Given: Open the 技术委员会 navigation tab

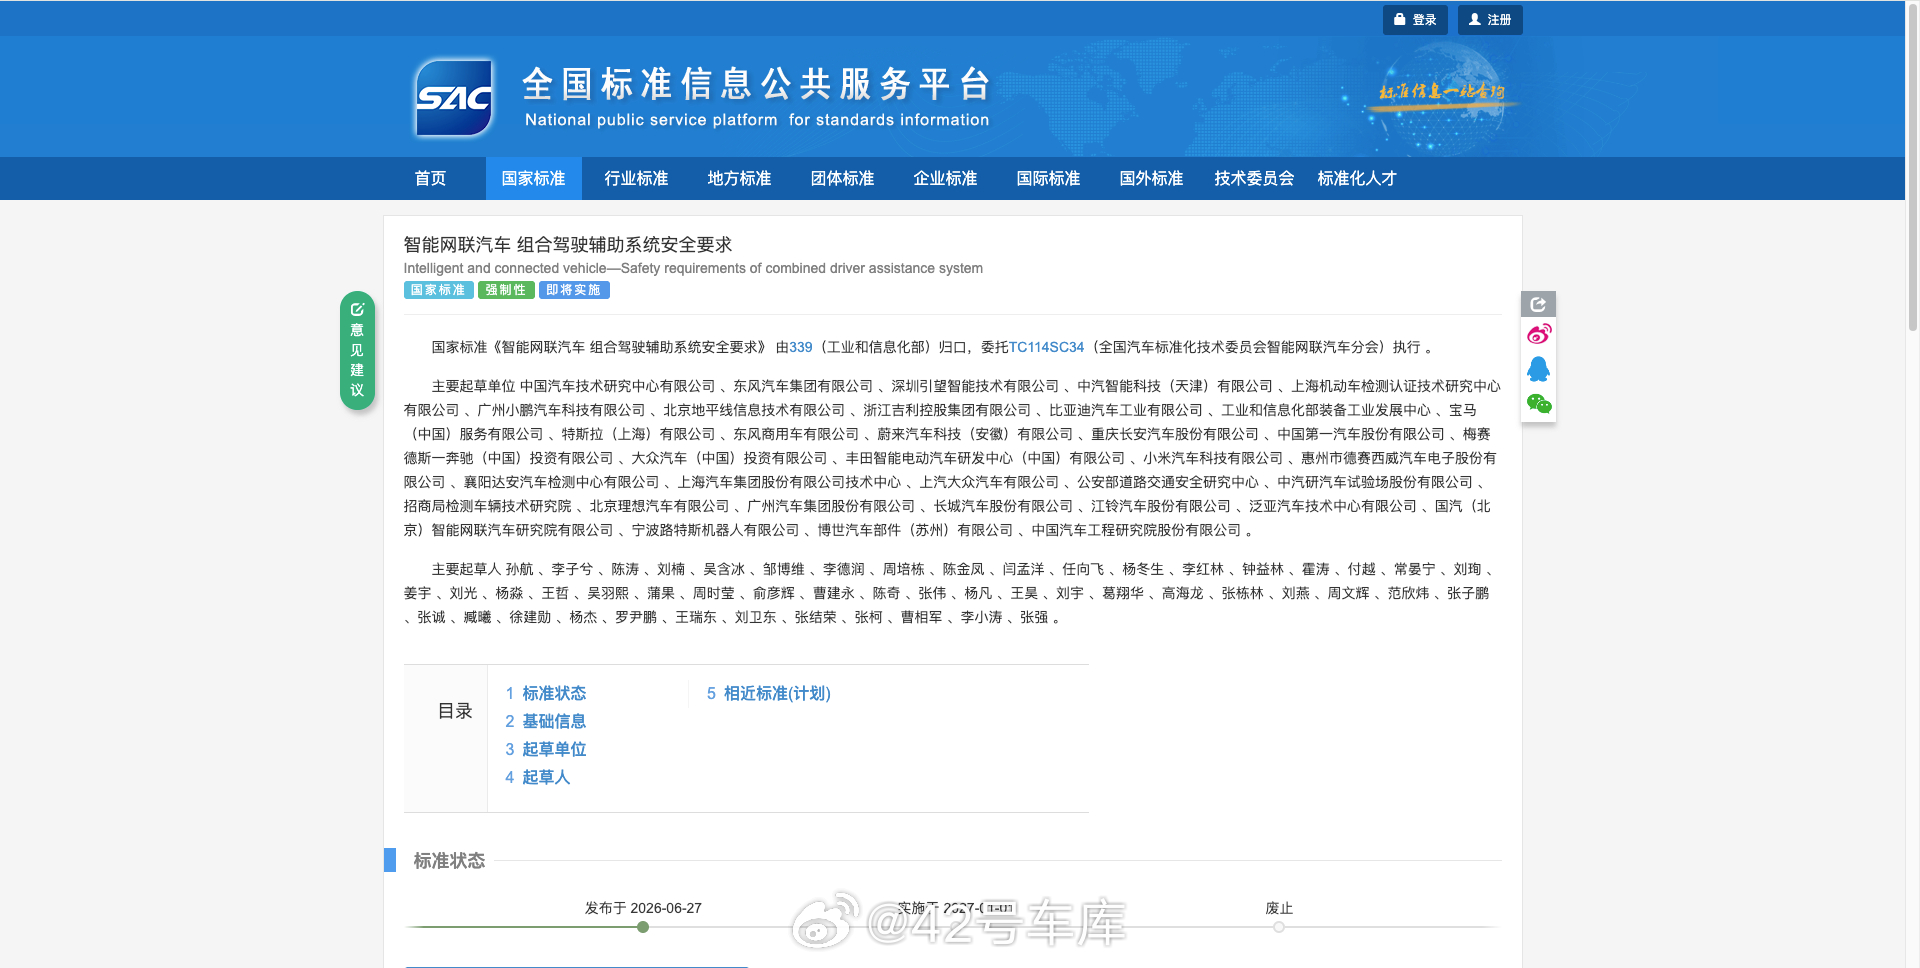Looking at the screenshot, I should pos(1254,178).
